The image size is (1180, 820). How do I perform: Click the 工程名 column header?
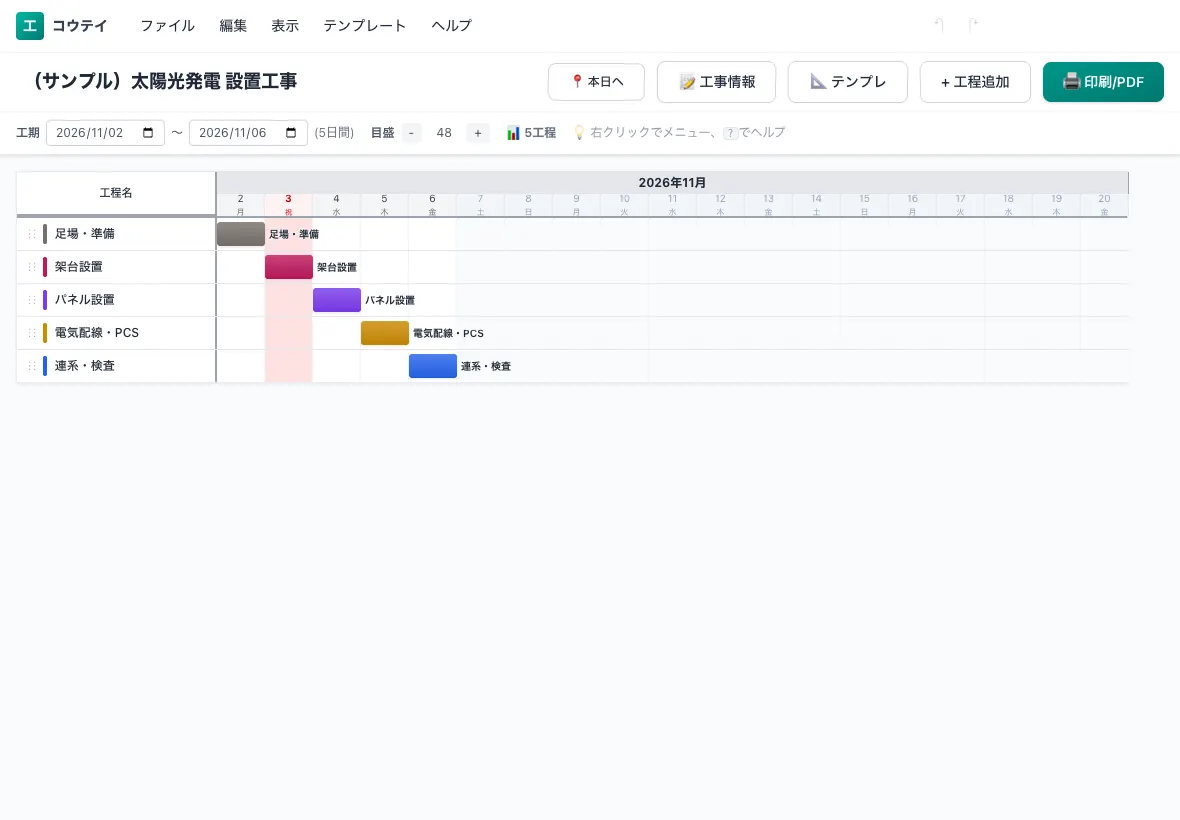(116, 193)
